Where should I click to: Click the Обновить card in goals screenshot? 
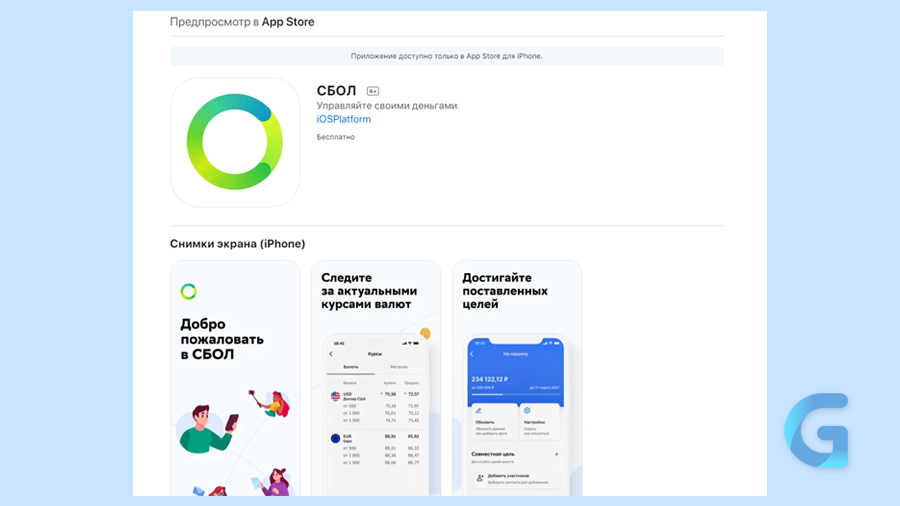coord(493,422)
